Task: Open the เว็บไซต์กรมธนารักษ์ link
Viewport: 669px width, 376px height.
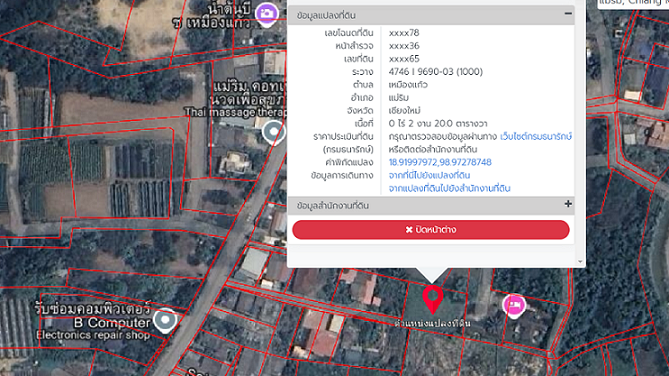Action: [535, 137]
